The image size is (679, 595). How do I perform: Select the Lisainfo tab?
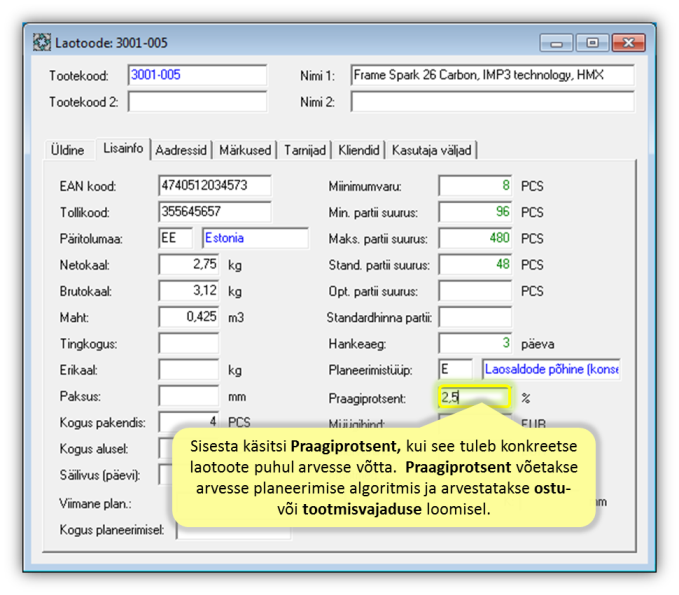click(x=123, y=149)
